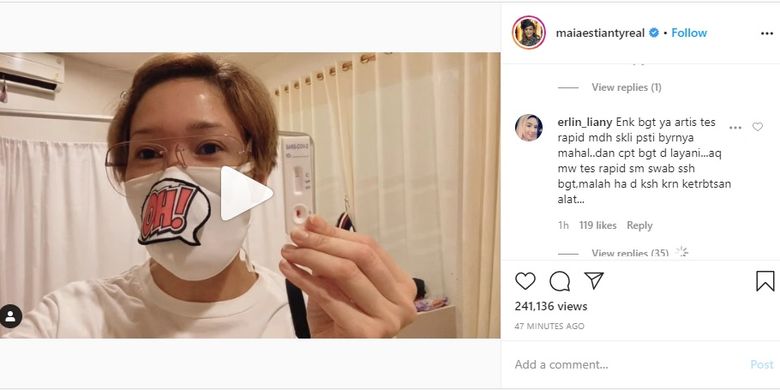Like the post with heart icon

click(525, 281)
